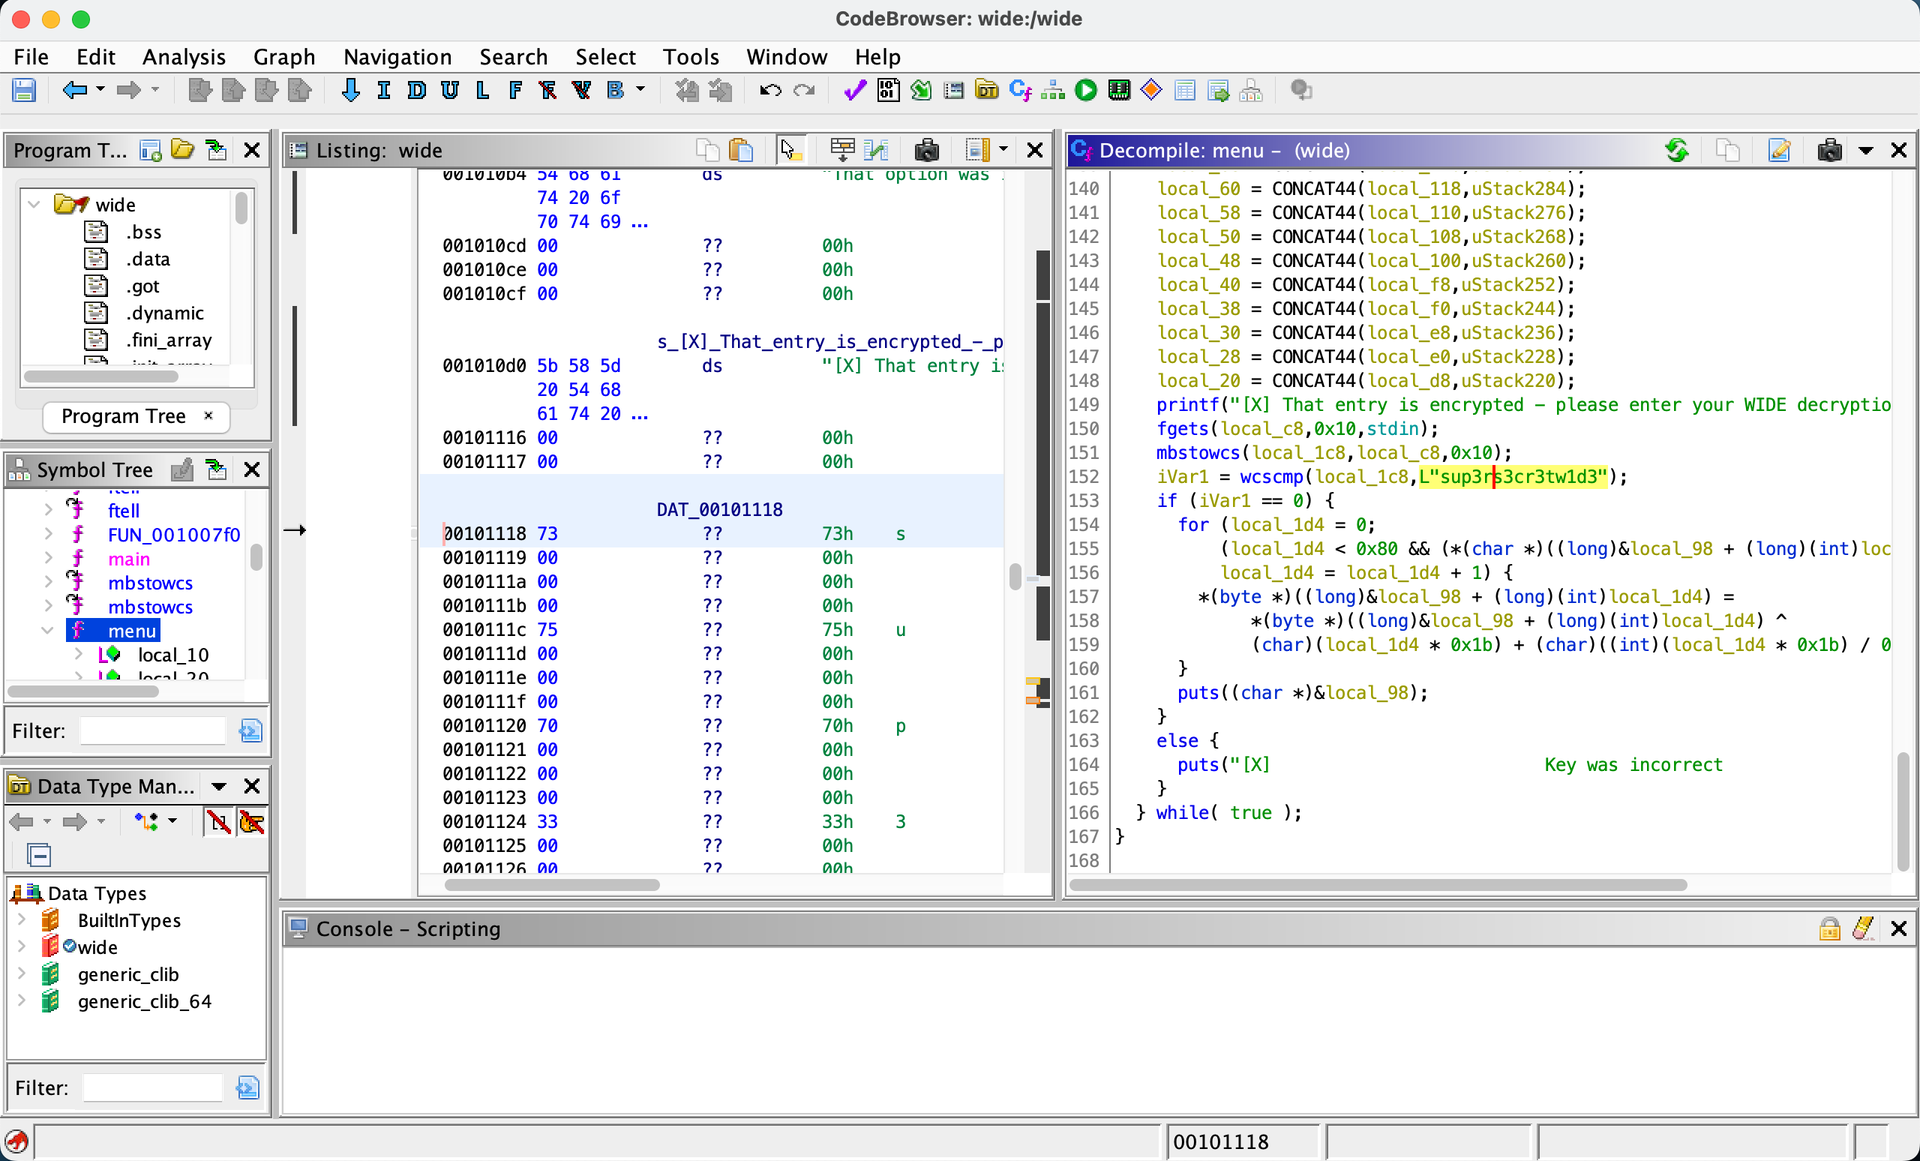Open the back-navigation history dropdown arrow
Viewport: 1920px width, 1161px height.
click(x=100, y=91)
